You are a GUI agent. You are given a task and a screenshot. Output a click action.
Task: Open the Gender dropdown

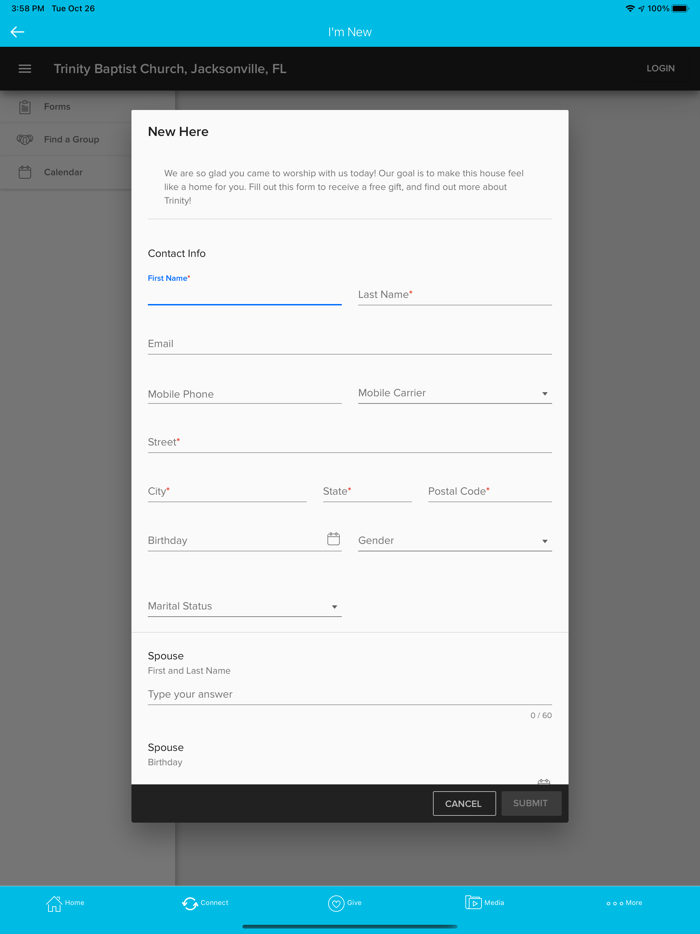point(455,540)
